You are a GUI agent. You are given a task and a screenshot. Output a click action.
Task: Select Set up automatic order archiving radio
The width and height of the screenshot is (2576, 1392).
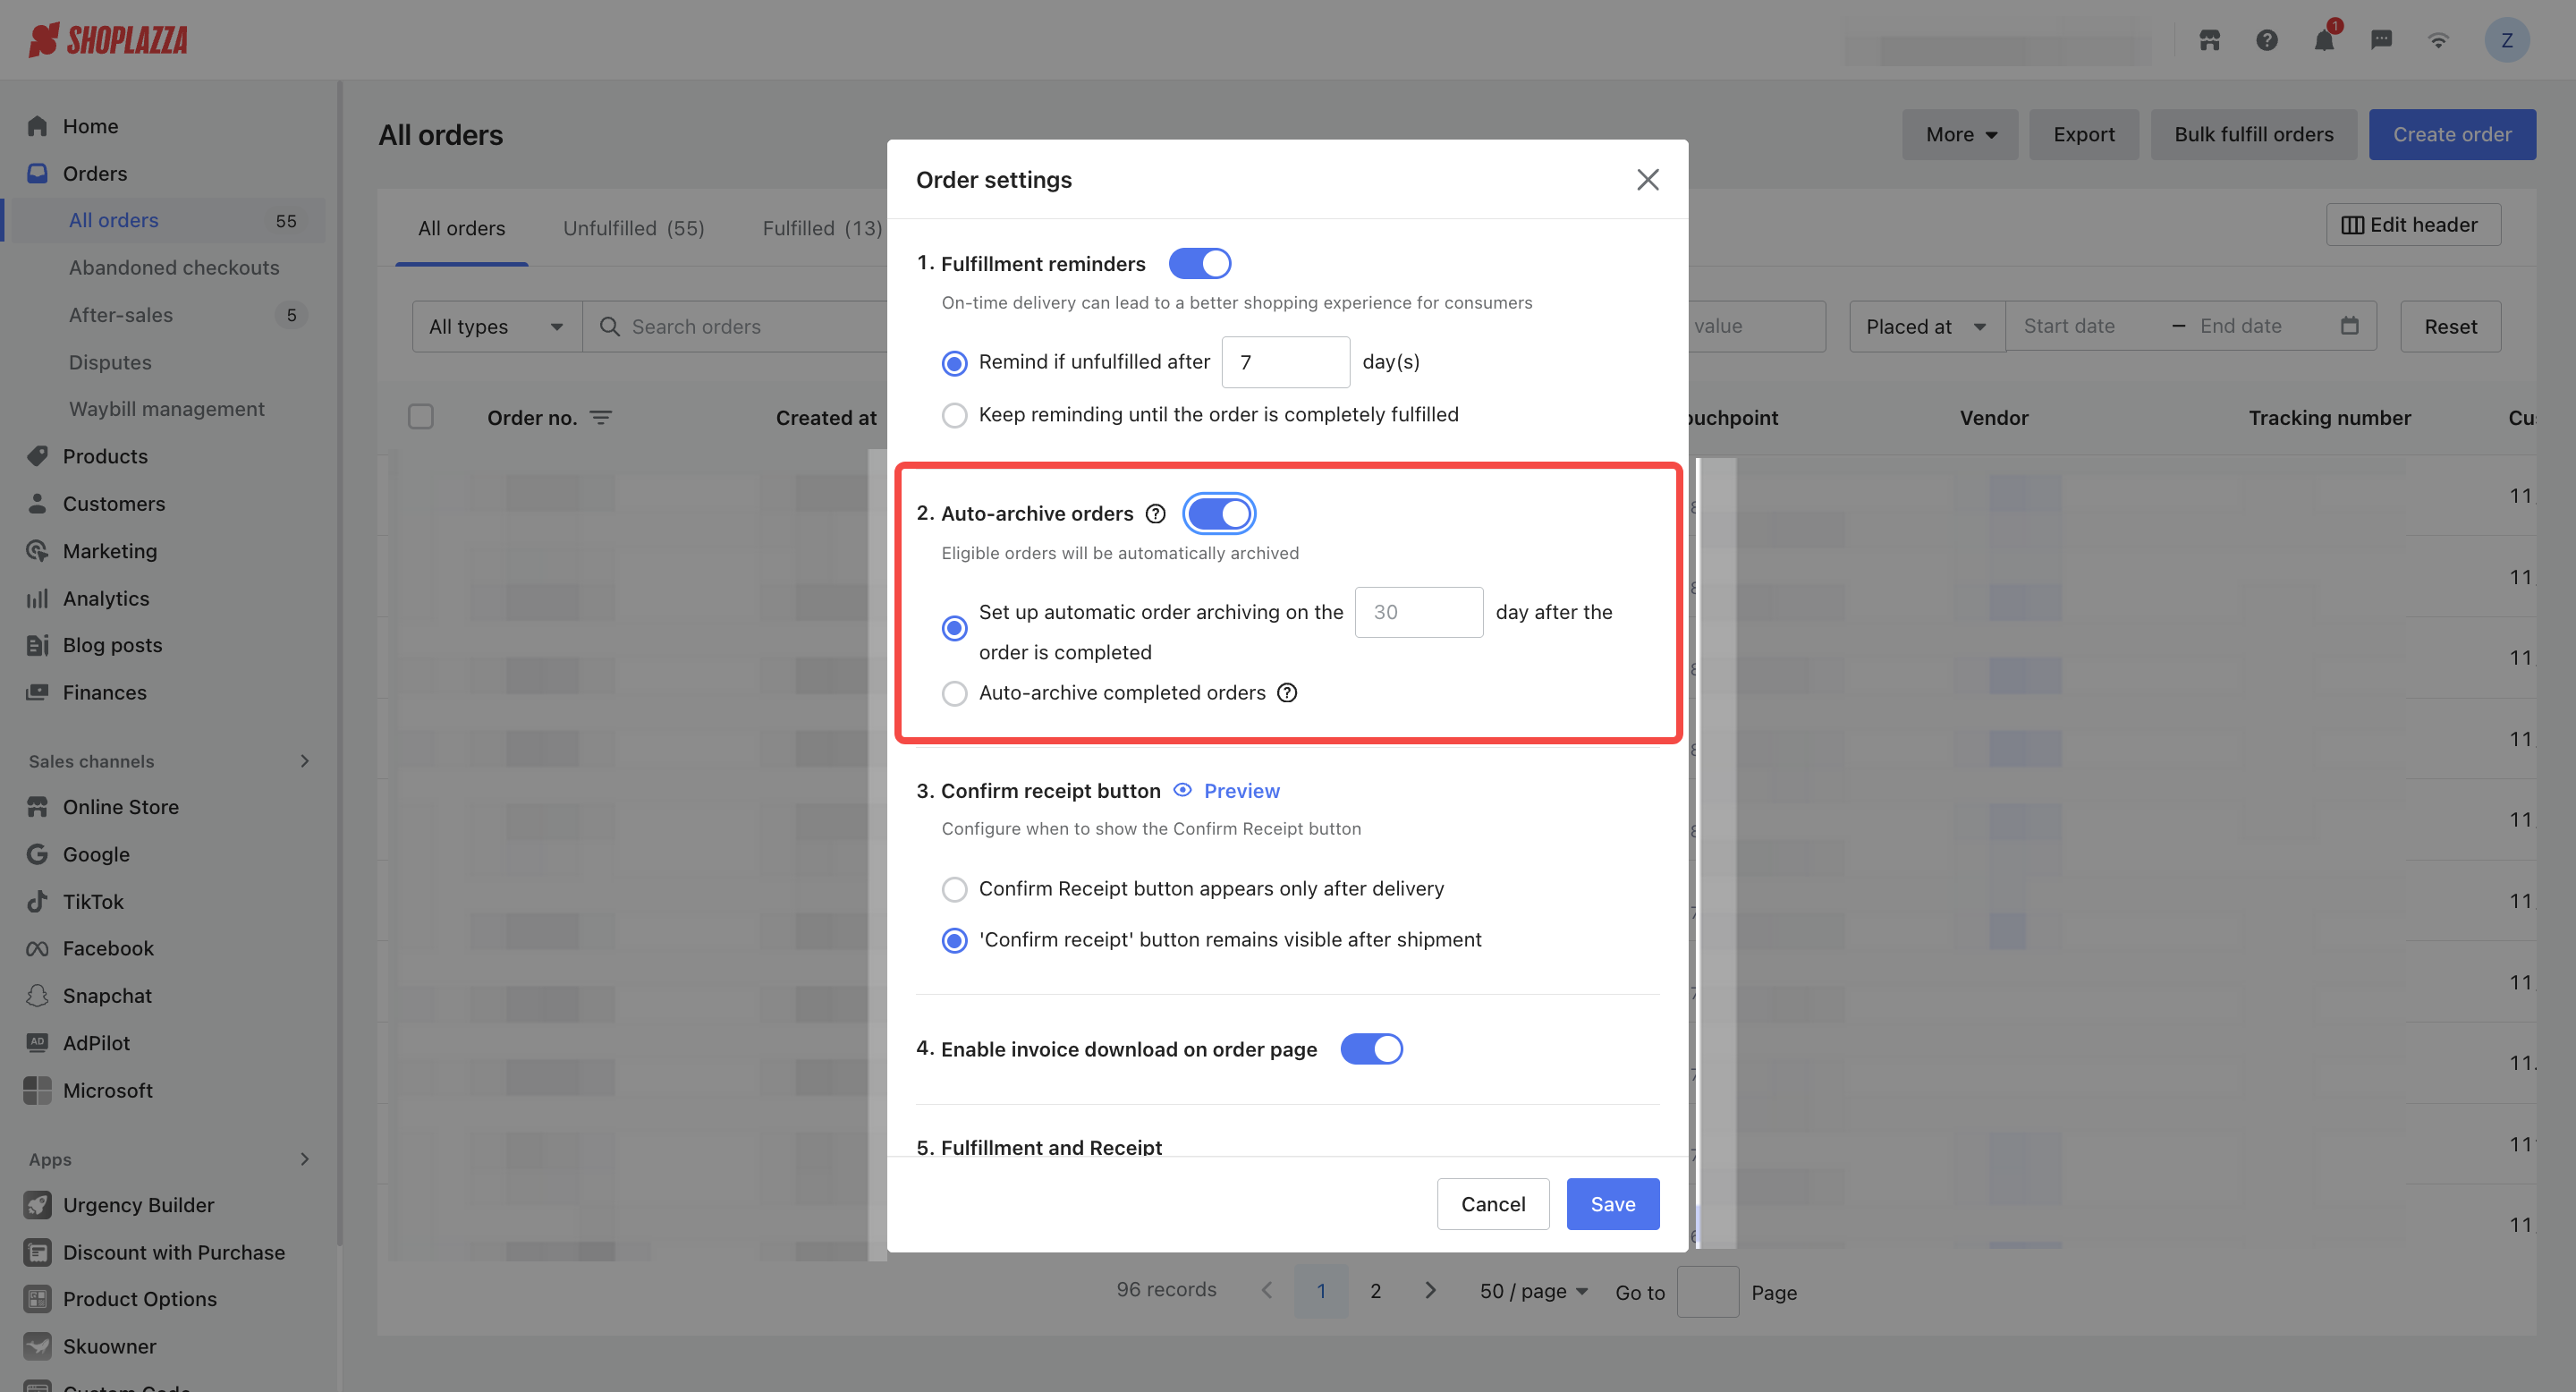coord(954,628)
